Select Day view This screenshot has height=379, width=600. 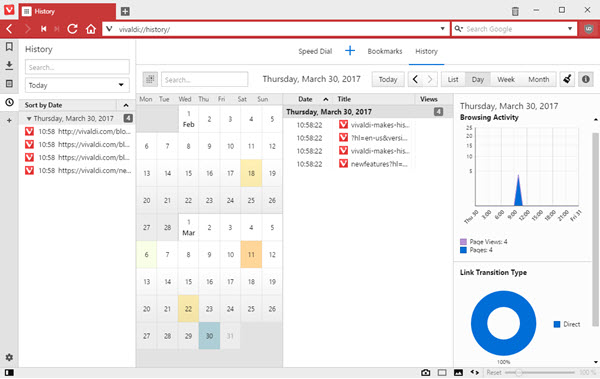pyautogui.click(x=478, y=79)
